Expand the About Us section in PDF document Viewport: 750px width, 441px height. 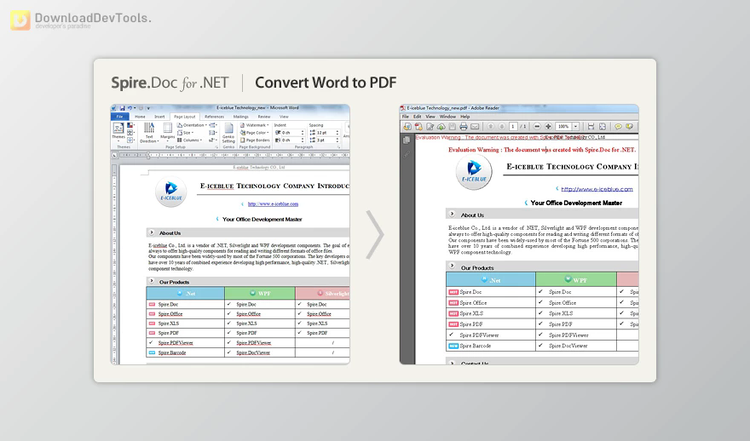[x=452, y=214]
